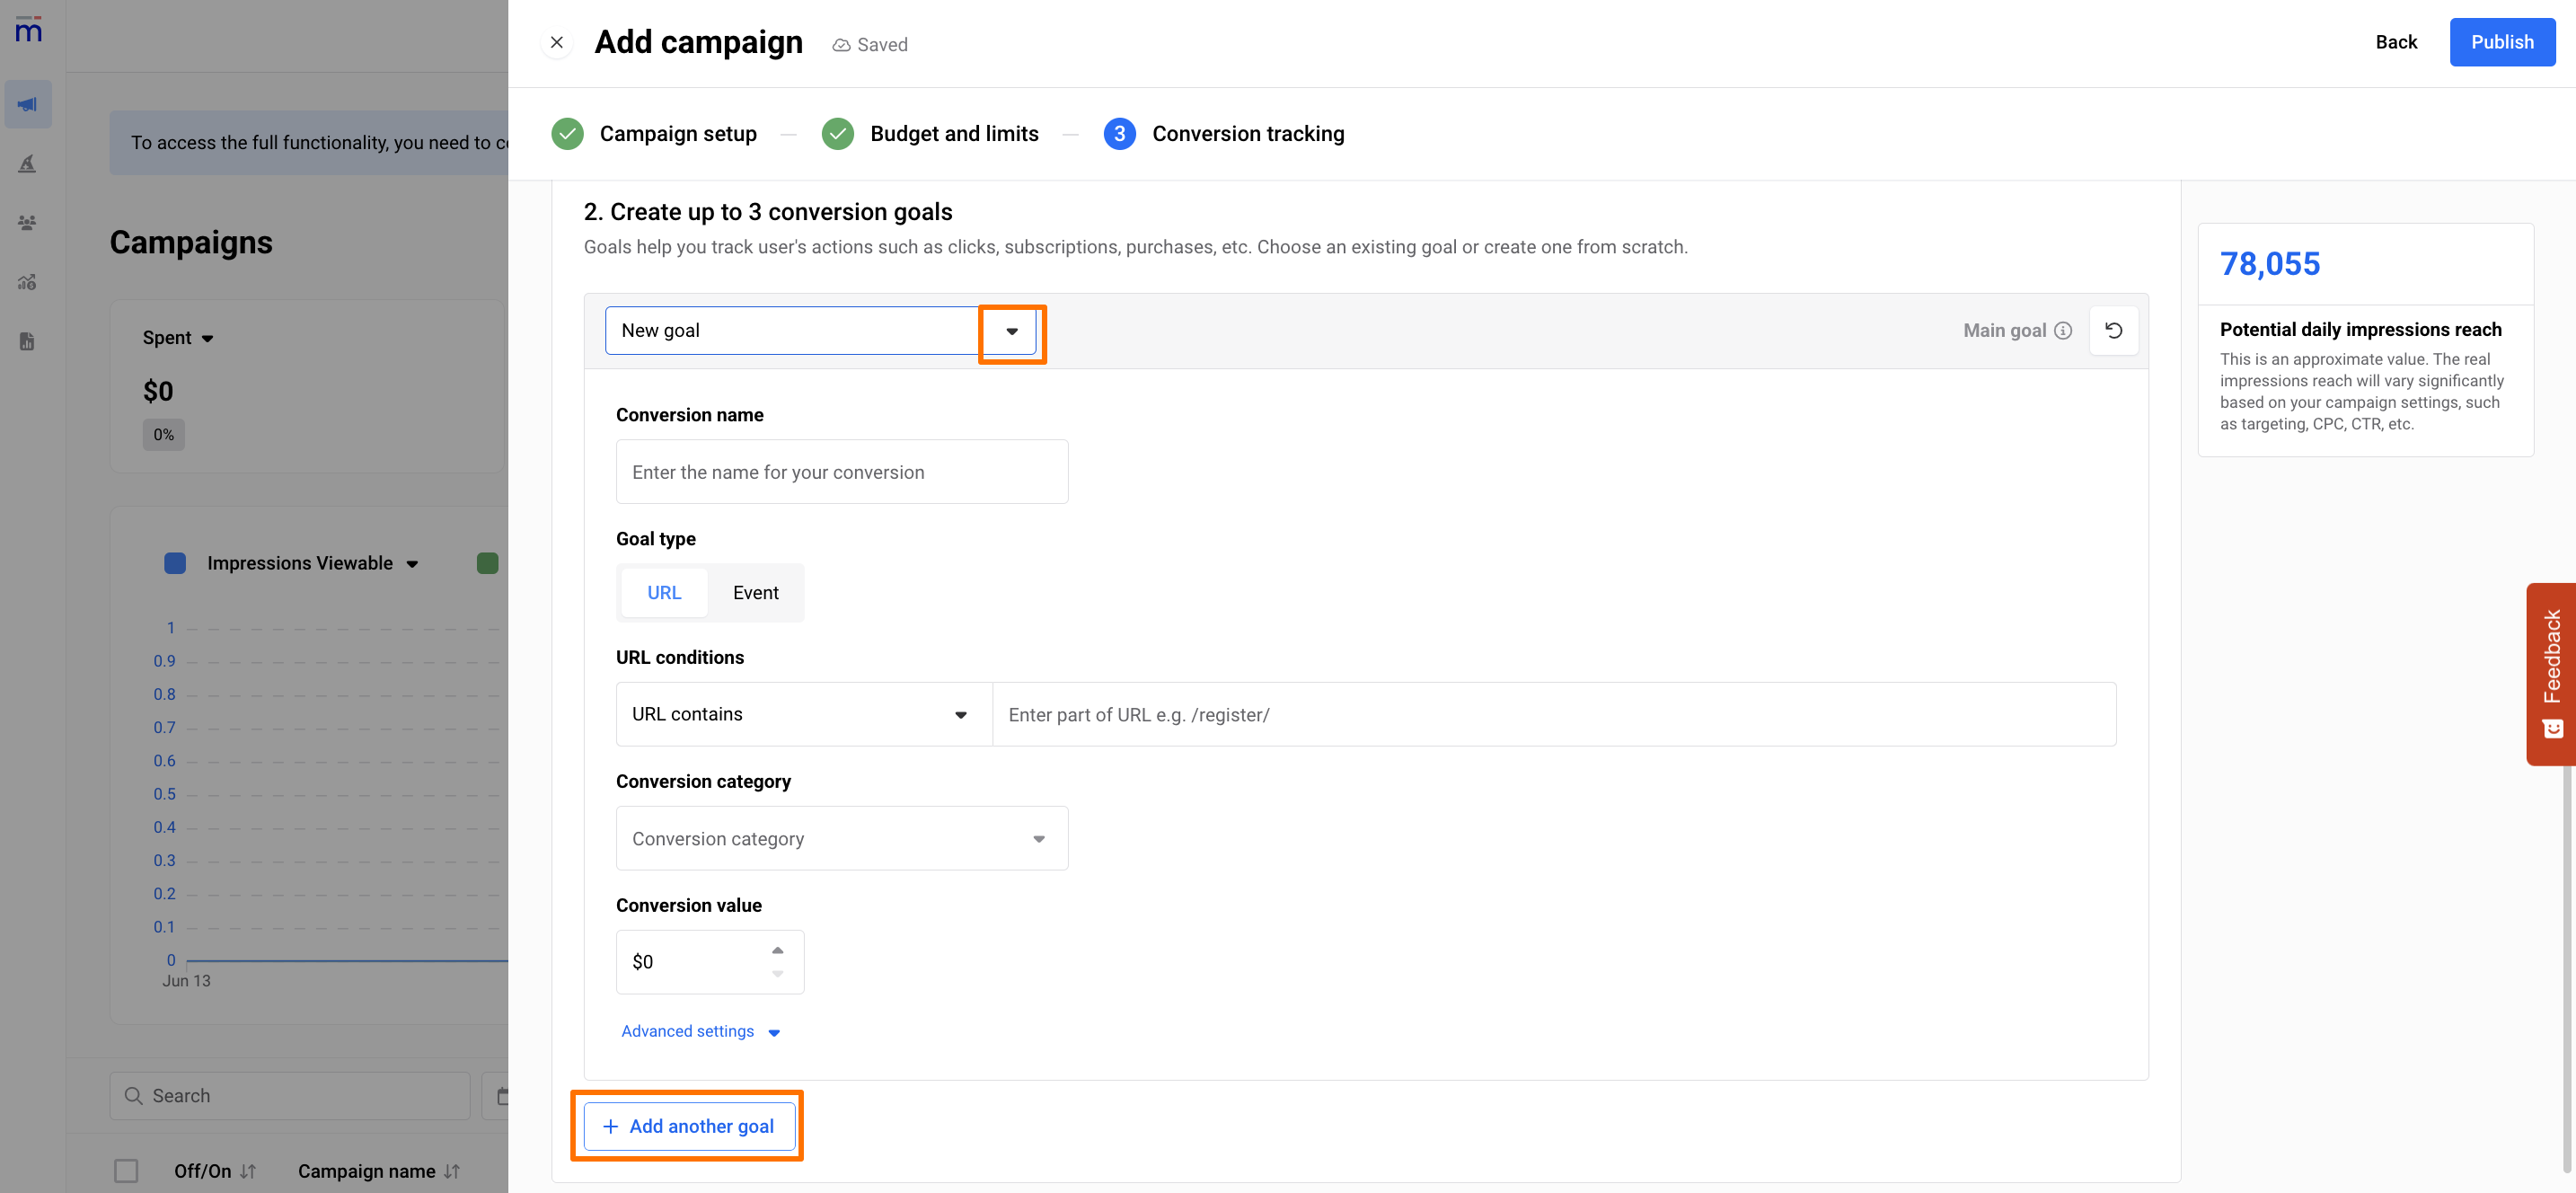Click the campaigns megaphone sidebar icon
Image resolution: width=2576 pixels, height=1193 pixels.
[28, 104]
